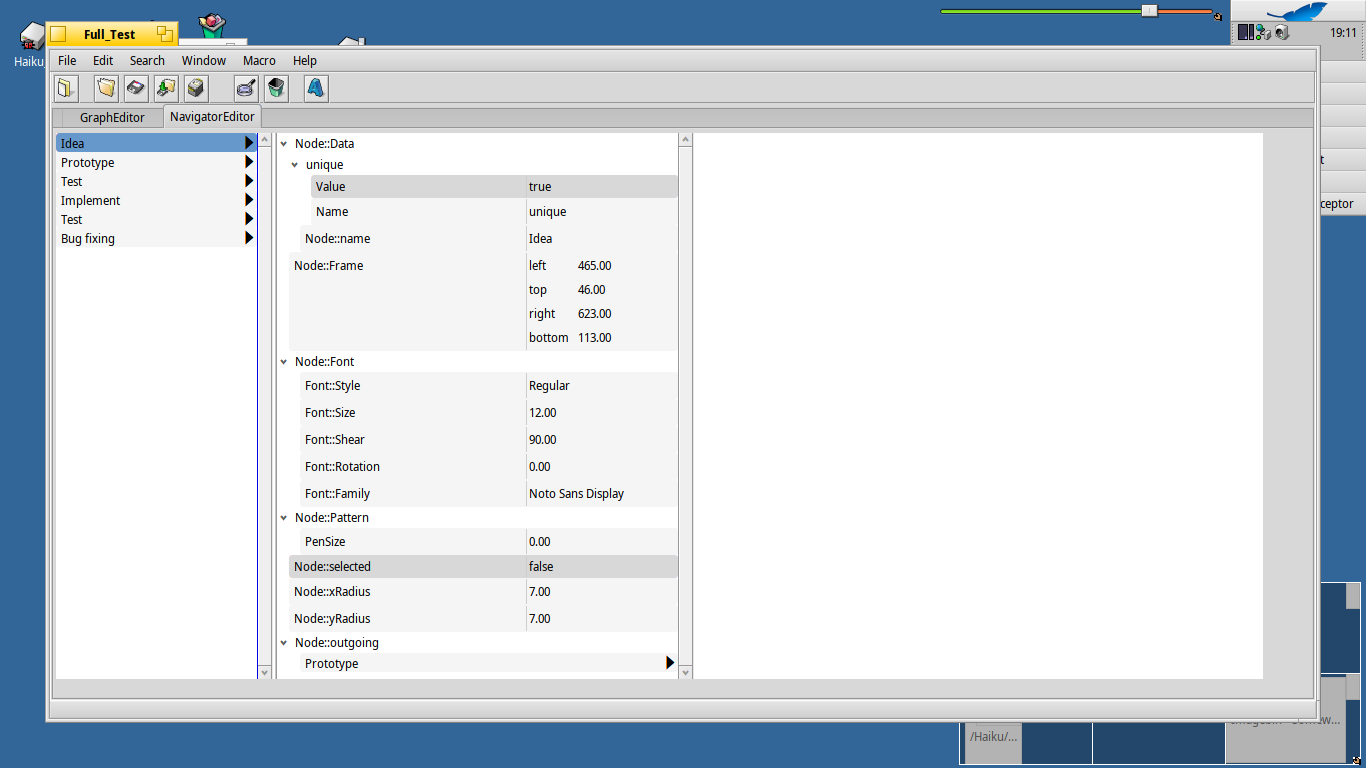Click the printer toolbar icon

pyautogui.click(x=196, y=88)
